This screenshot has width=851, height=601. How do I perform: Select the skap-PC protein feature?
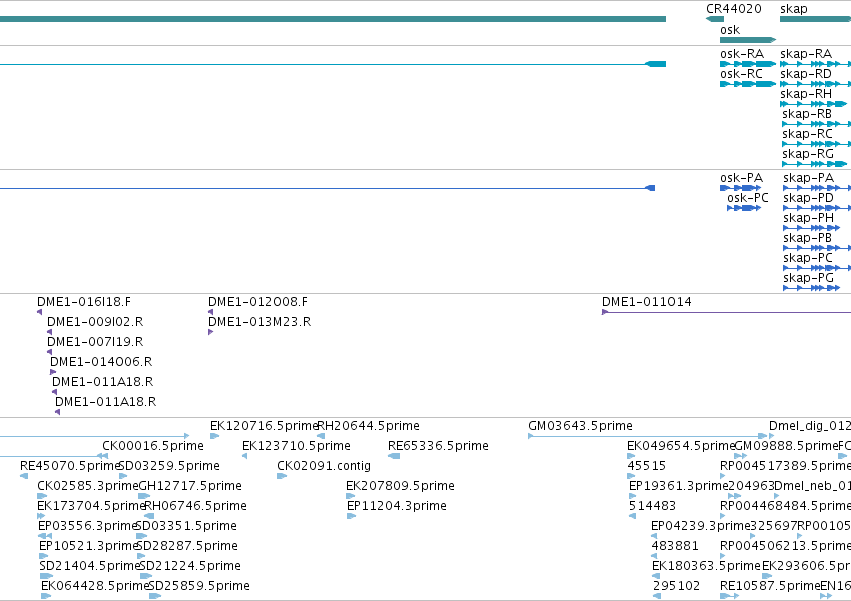coord(817,268)
